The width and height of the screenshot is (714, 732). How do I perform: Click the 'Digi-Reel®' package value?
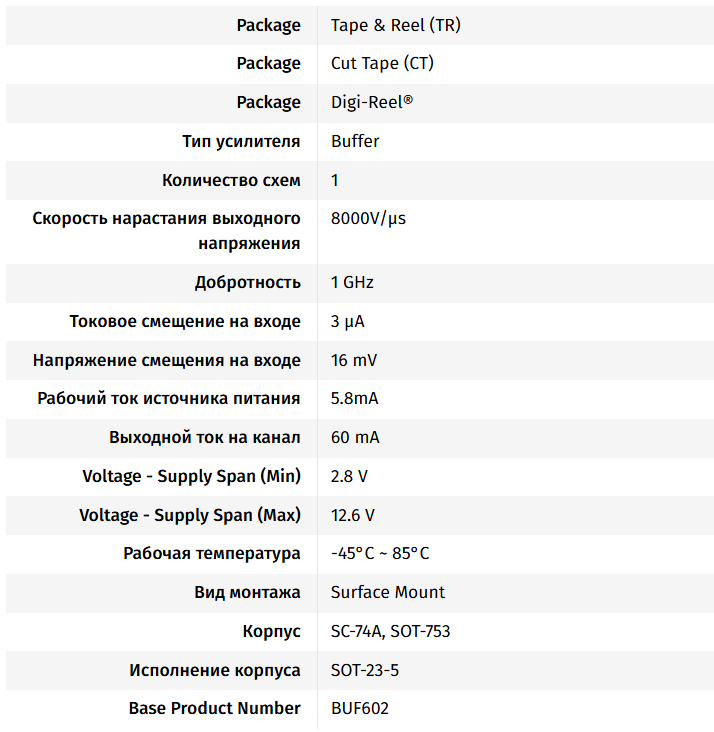pos(372,102)
